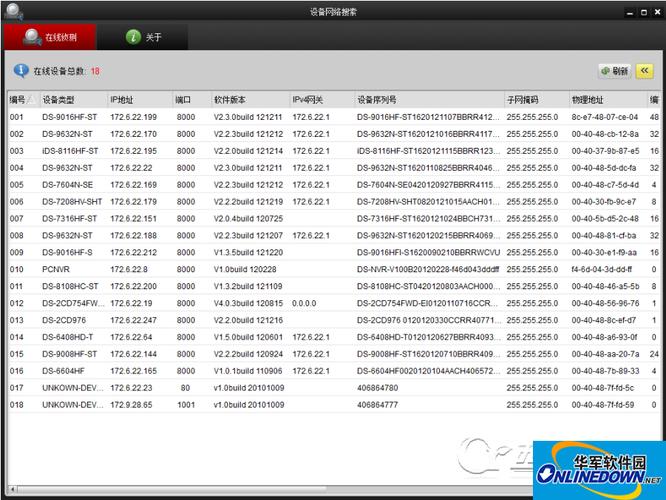Click version V4.0.3build 120815
666x500 pixels.
click(x=248, y=303)
